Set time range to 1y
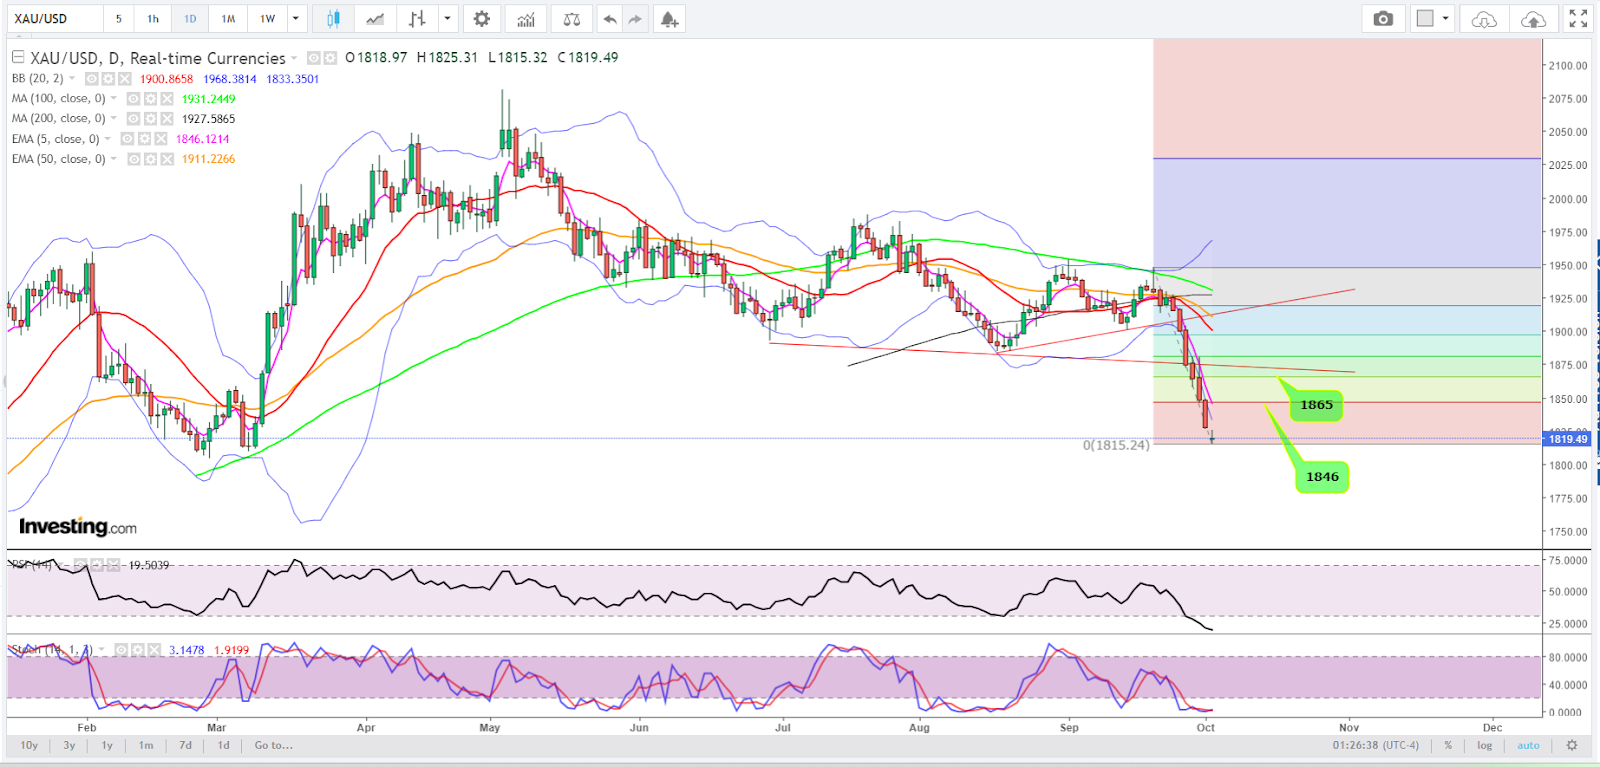The height and width of the screenshot is (767, 1600). tap(107, 745)
